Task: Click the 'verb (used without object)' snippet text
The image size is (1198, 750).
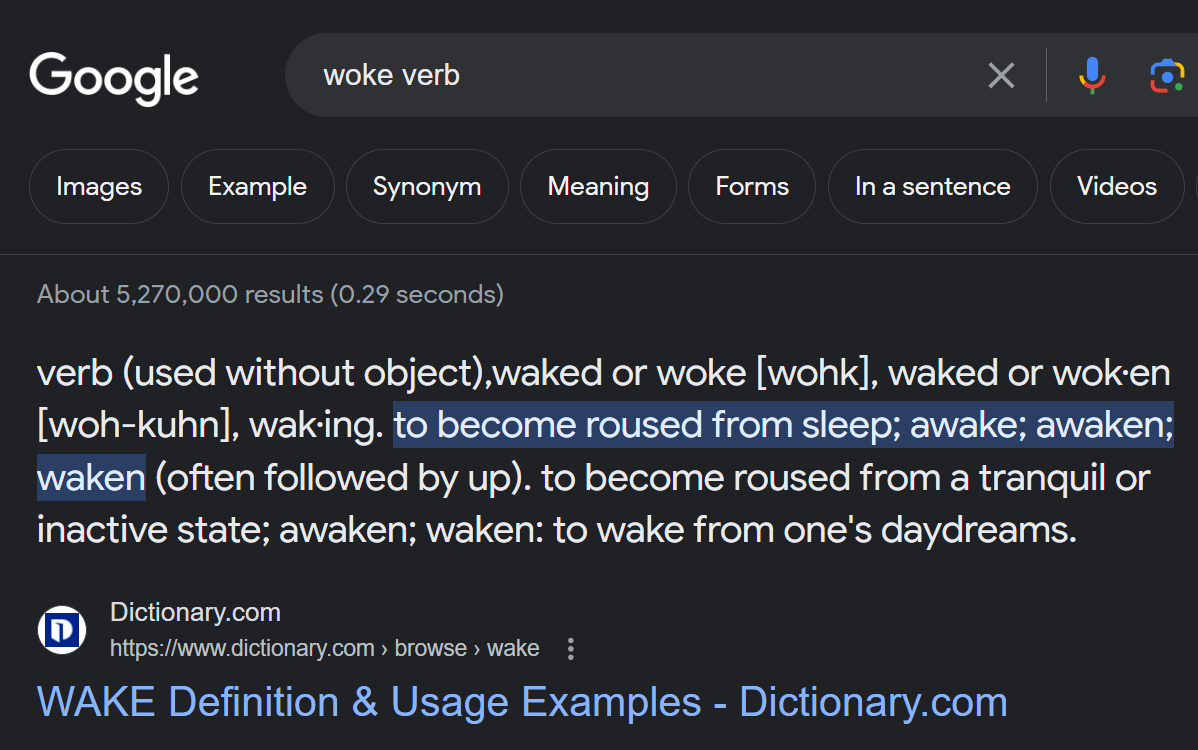Action: pos(262,373)
